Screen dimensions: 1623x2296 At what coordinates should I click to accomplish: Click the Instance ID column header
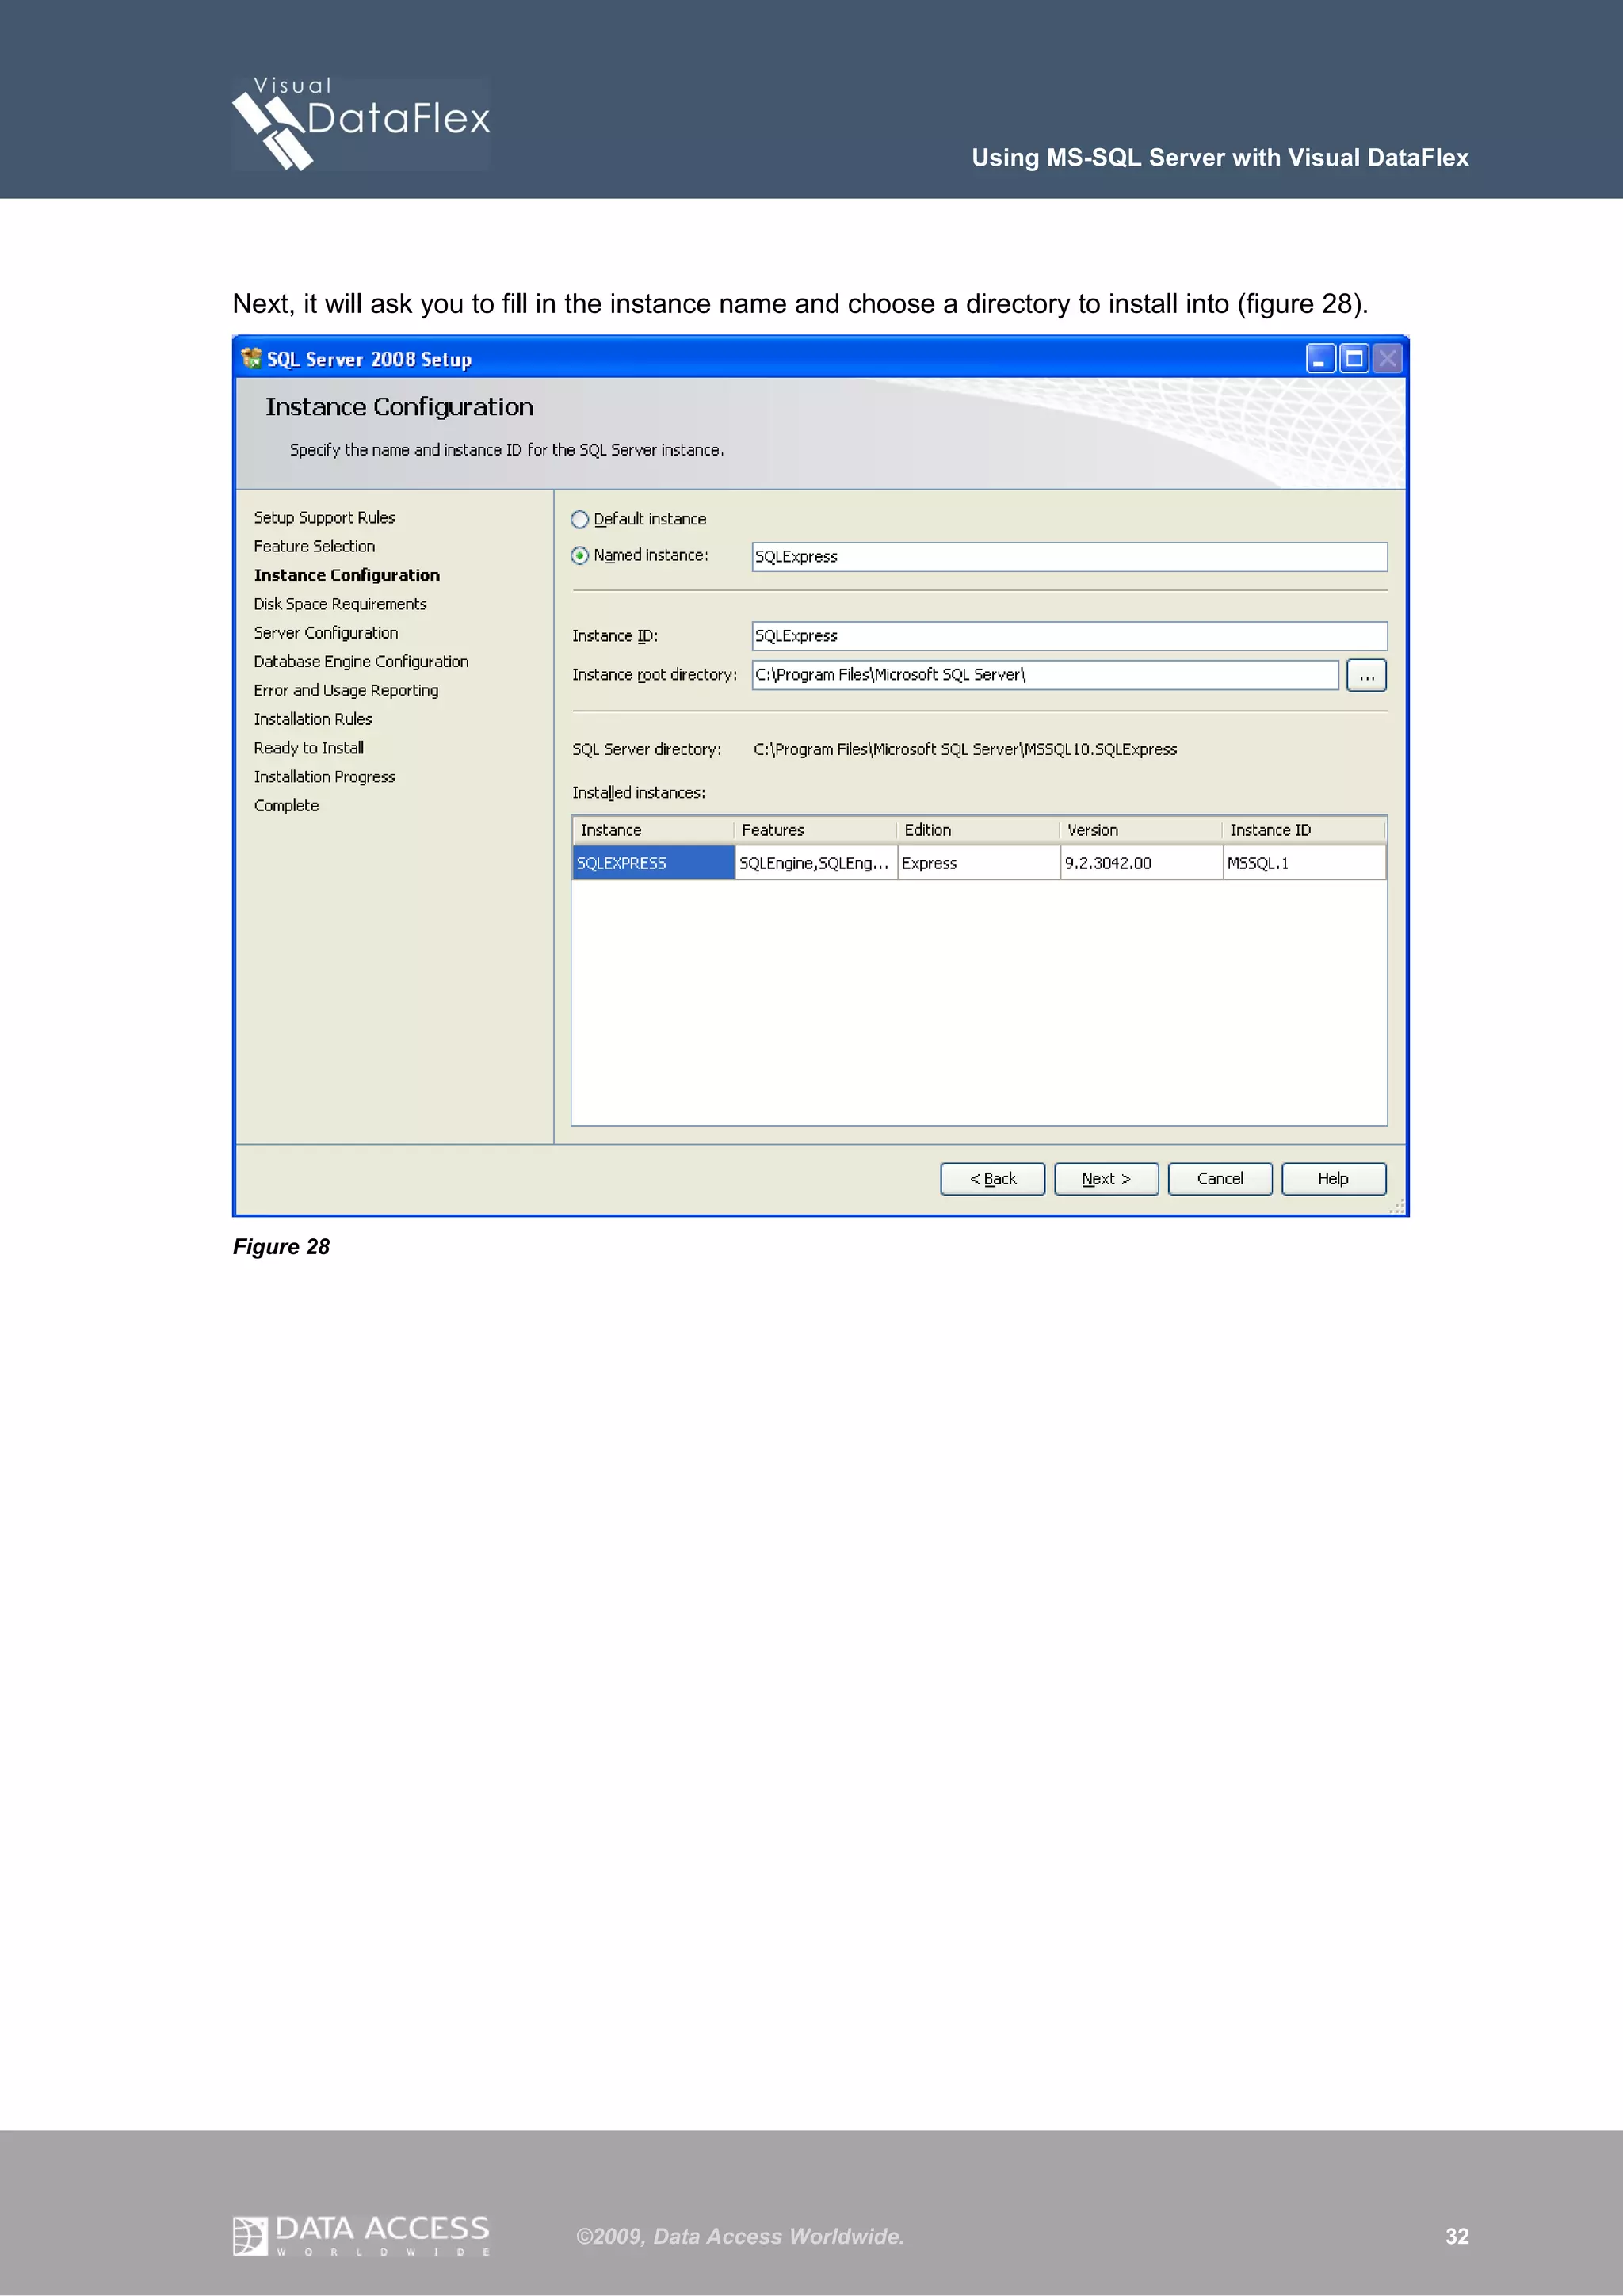click(x=1304, y=830)
